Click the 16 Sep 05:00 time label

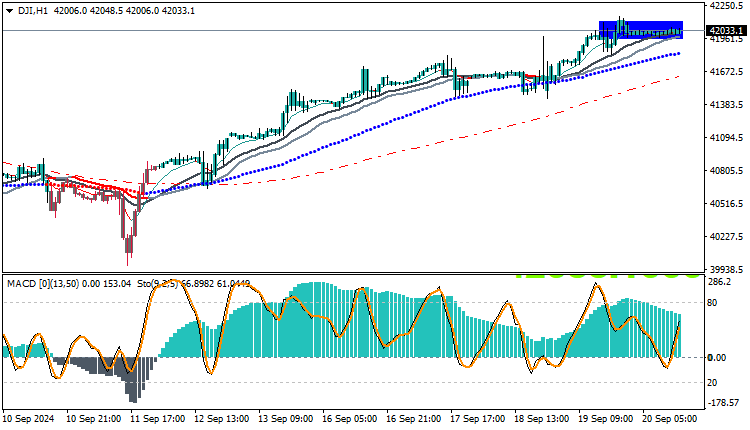pyautogui.click(x=350, y=419)
